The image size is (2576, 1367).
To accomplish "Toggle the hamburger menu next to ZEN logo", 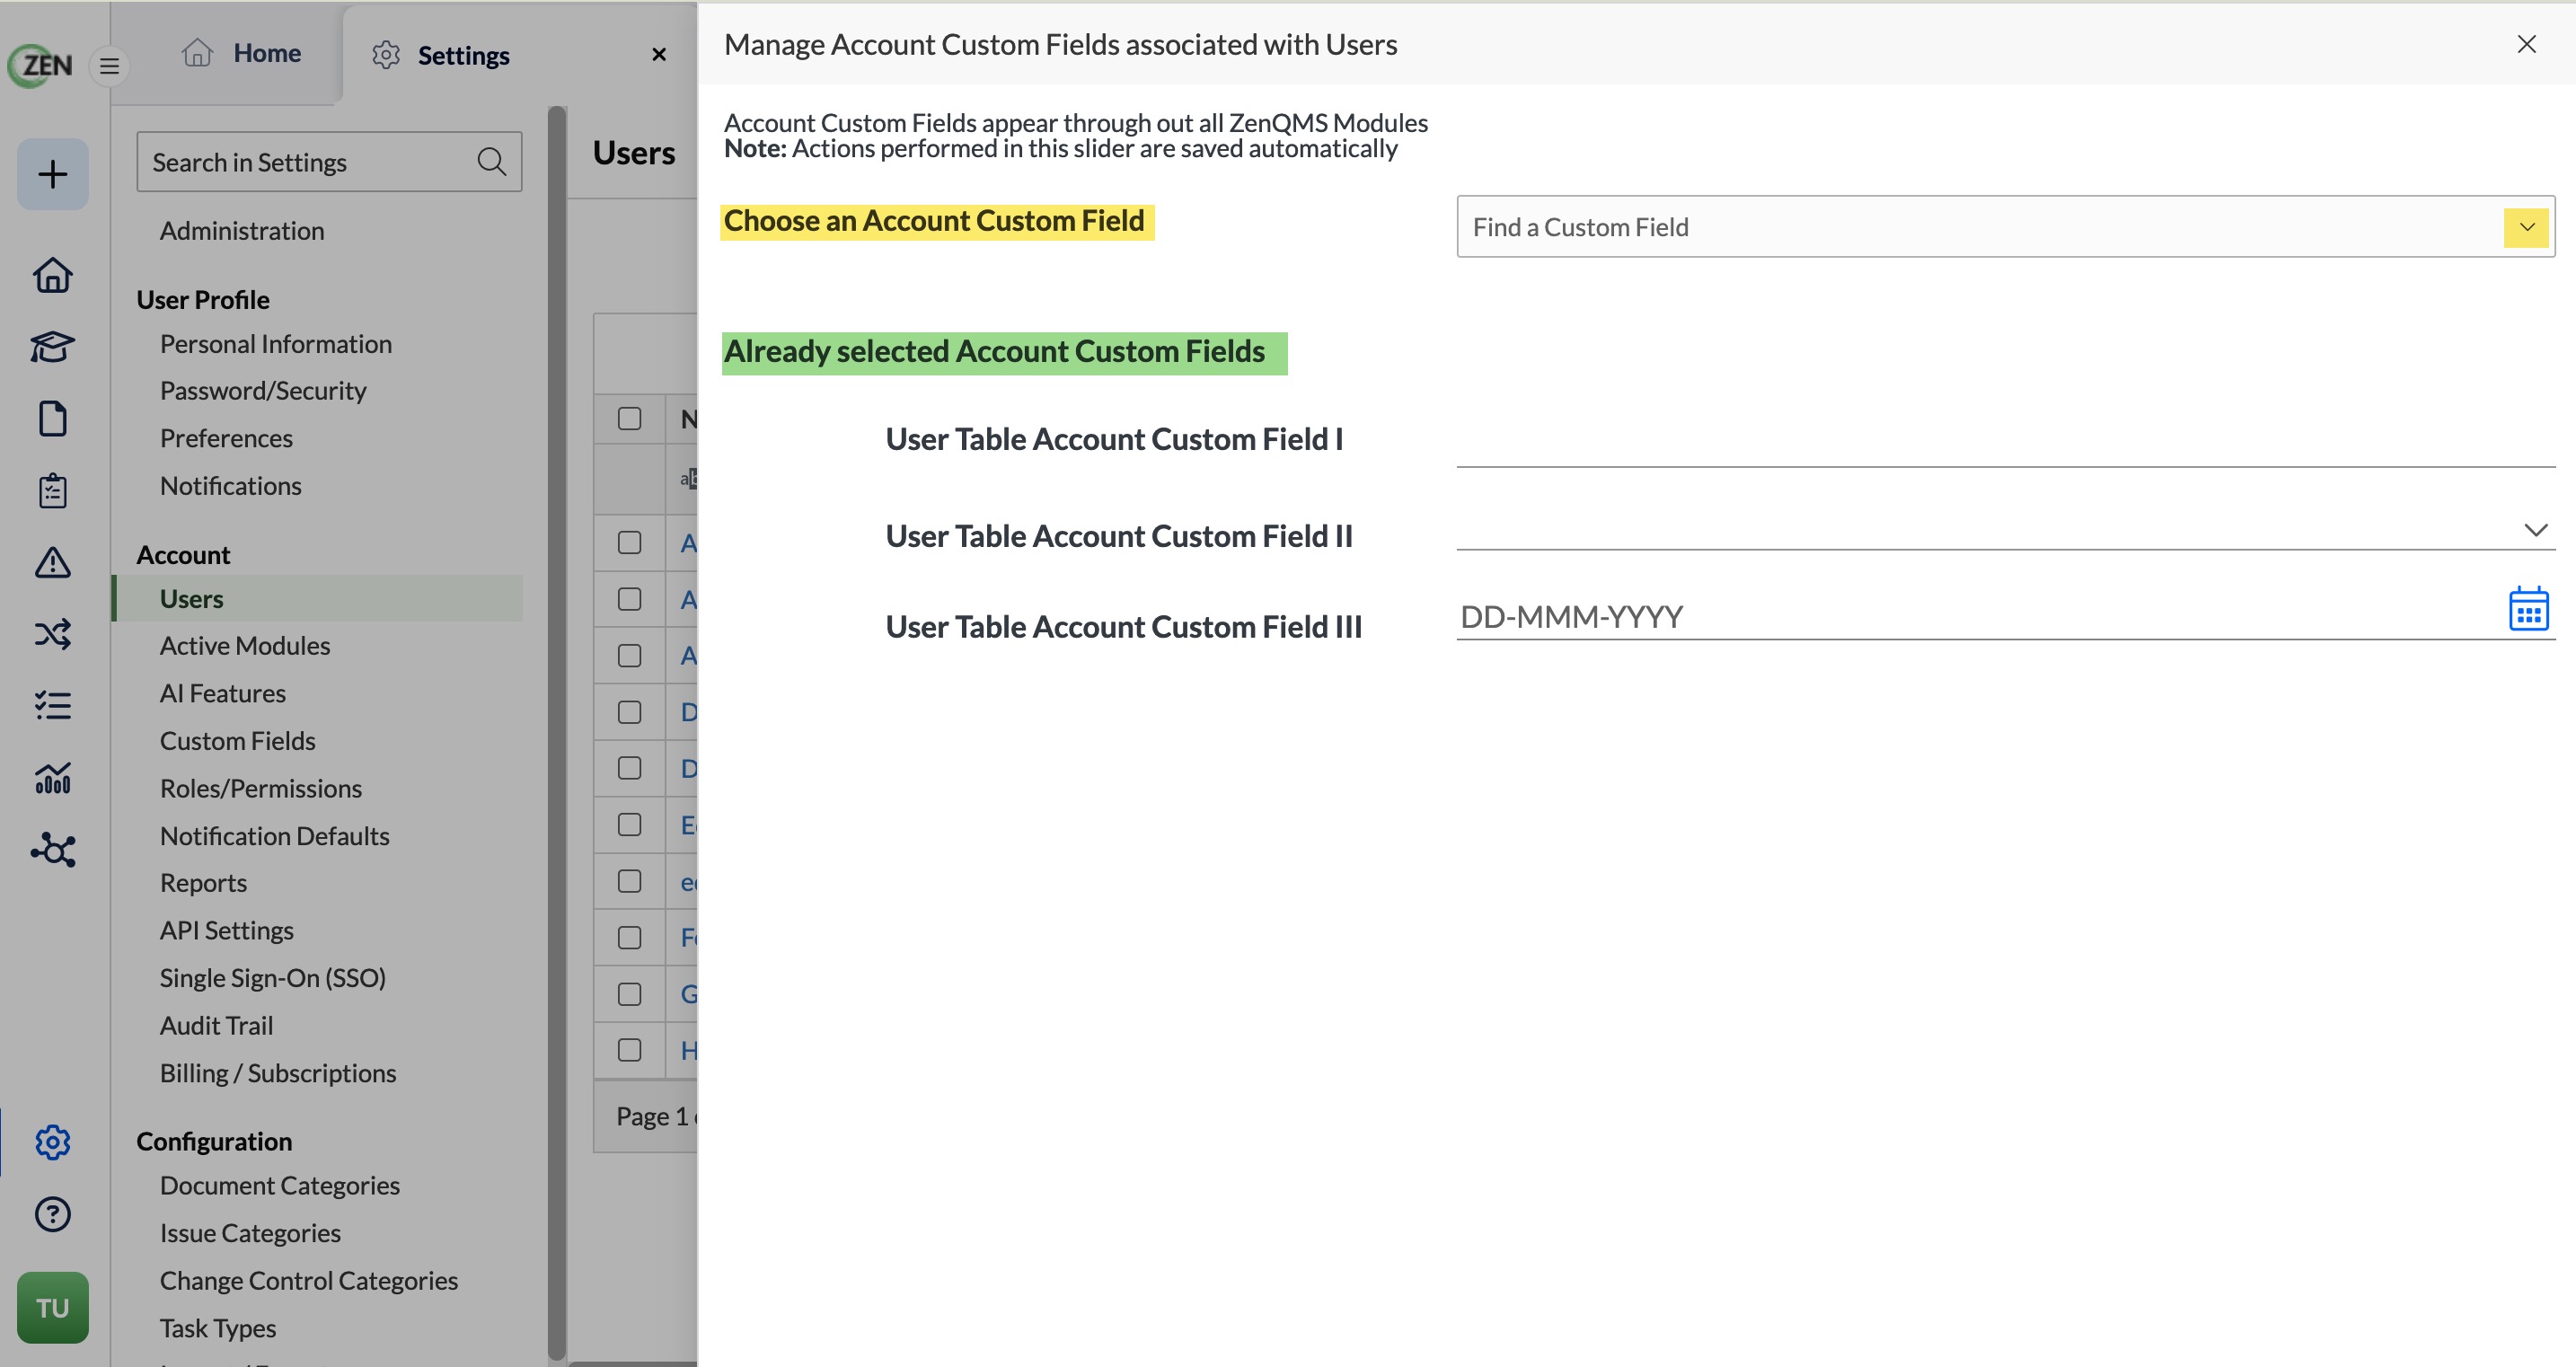I will point(110,66).
